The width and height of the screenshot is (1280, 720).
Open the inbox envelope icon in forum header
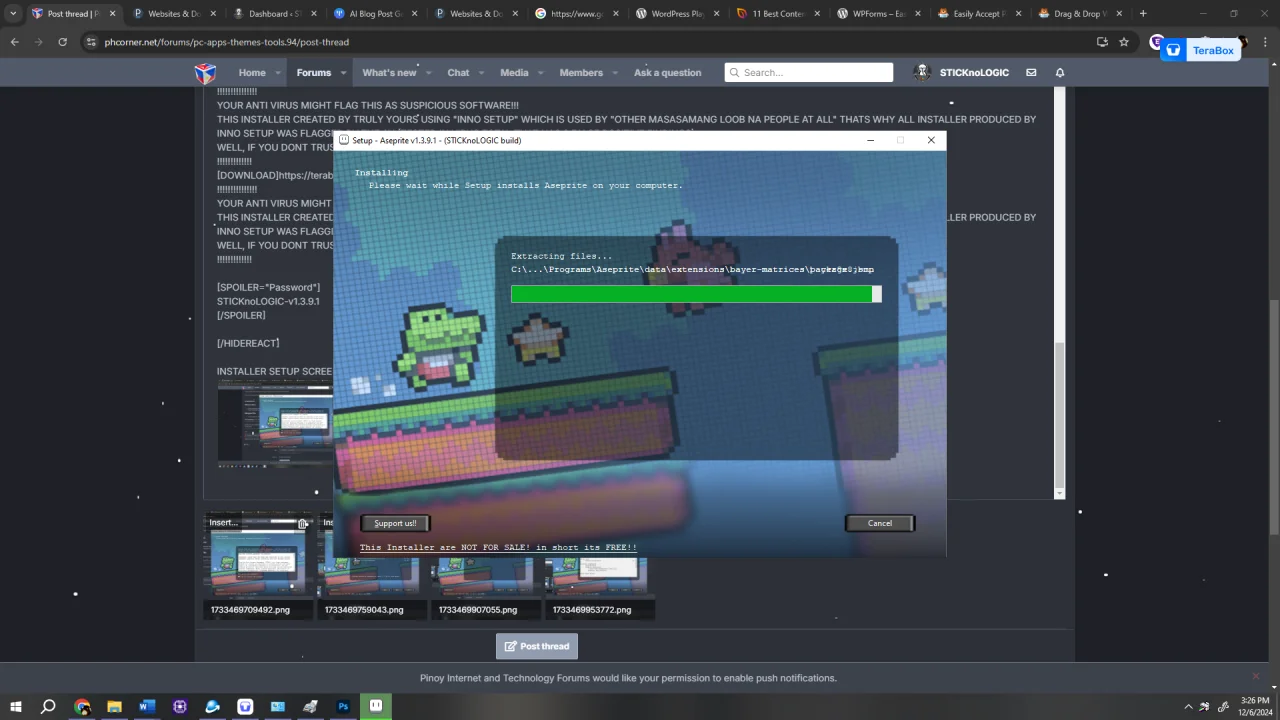click(x=1031, y=72)
